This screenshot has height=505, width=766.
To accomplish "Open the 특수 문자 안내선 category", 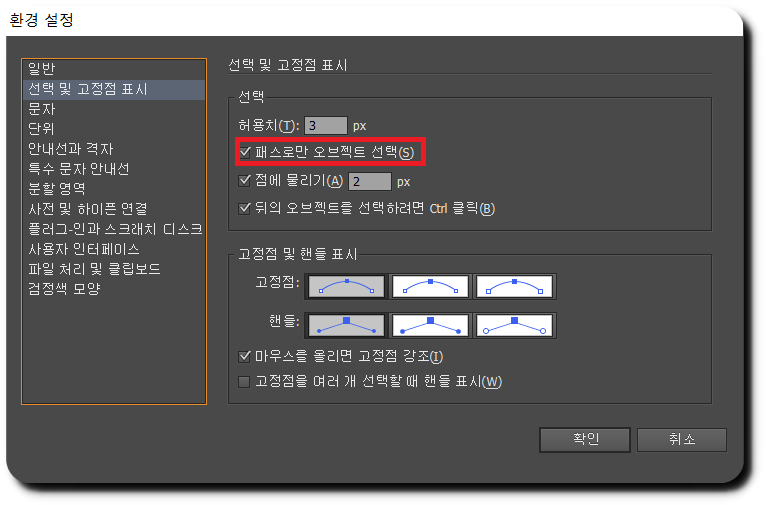I will tap(114, 169).
